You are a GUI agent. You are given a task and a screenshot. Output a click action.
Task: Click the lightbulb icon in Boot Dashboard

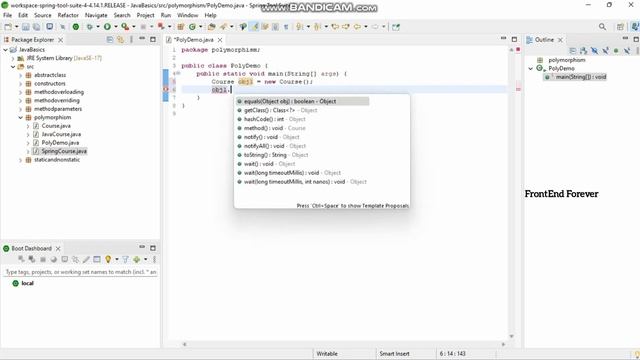click(x=108, y=259)
